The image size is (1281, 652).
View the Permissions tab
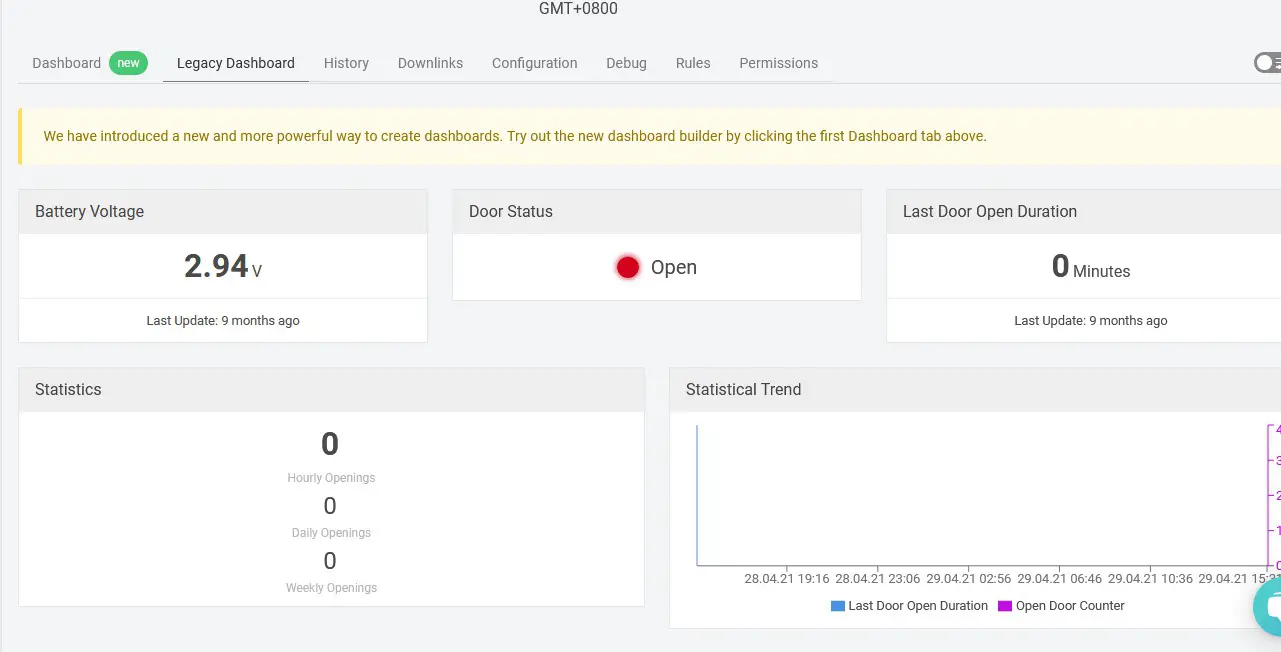click(778, 63)
